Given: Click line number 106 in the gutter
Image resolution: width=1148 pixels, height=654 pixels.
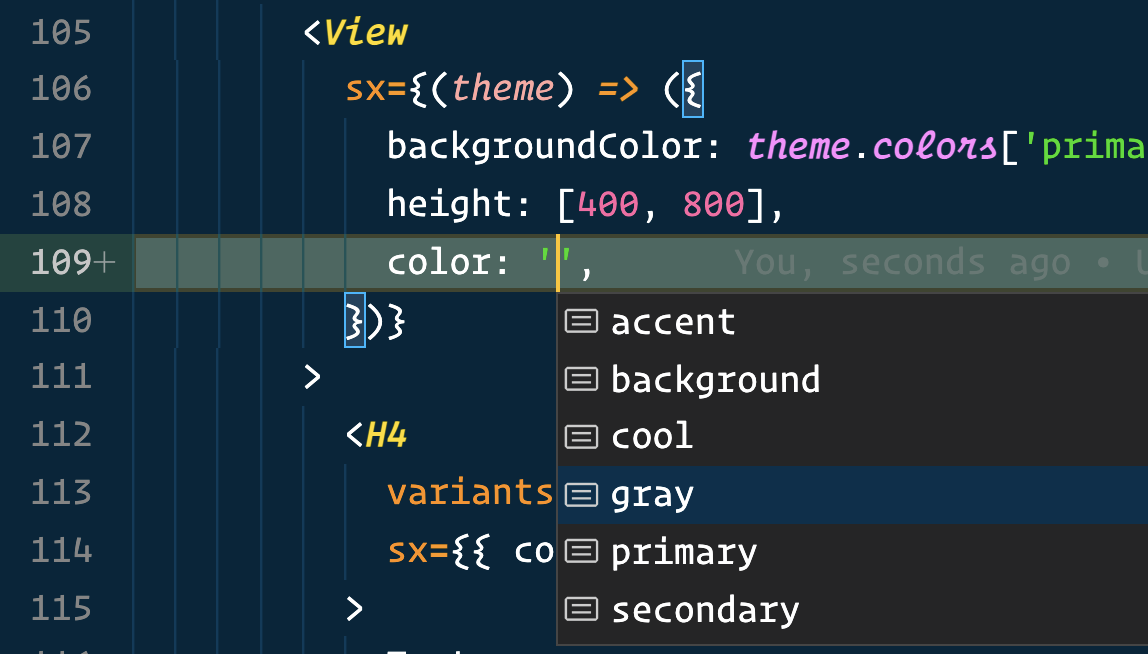Looking at the screenshot, I should (x=62, y=89).
